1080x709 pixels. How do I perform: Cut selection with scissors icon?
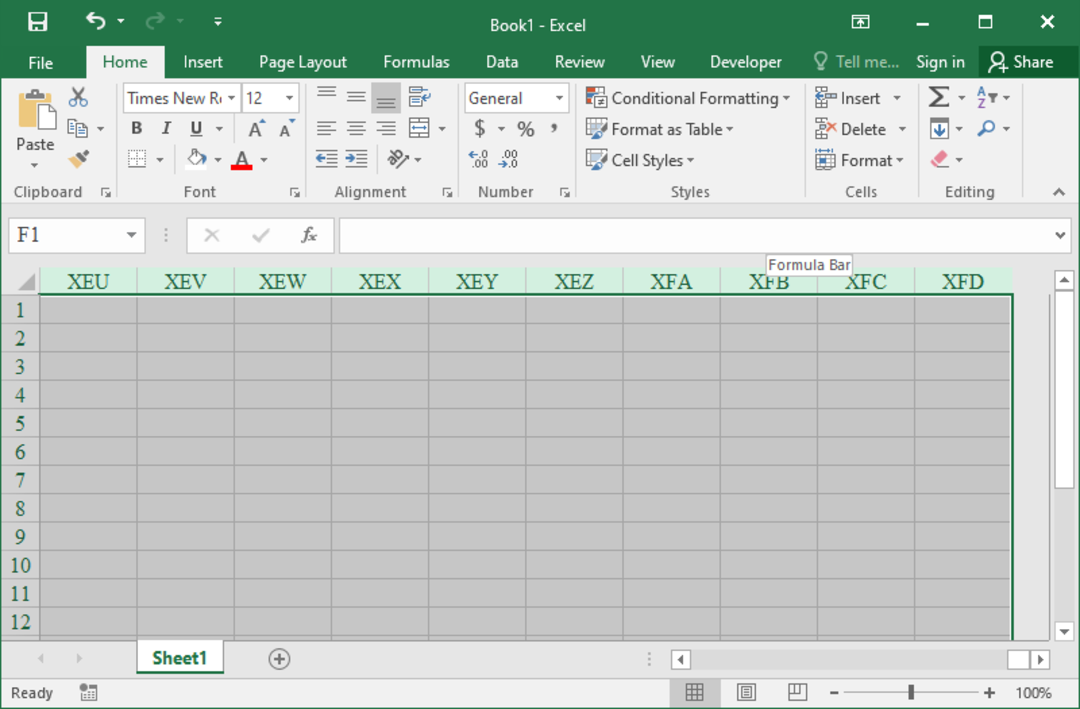tap(78, 97)
